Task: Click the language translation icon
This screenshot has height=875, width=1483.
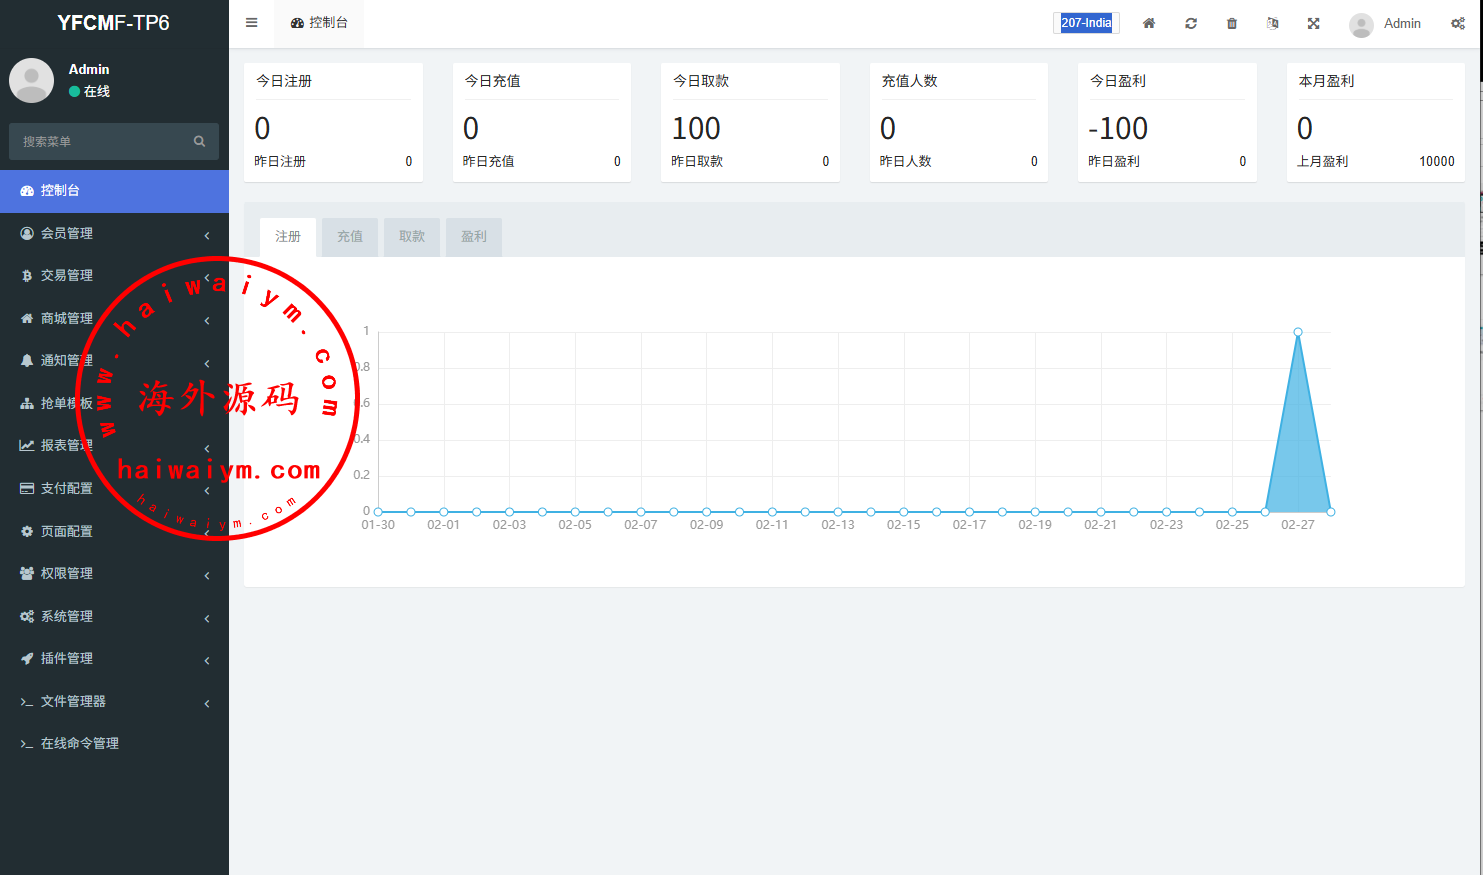Action: [1272, 23]
